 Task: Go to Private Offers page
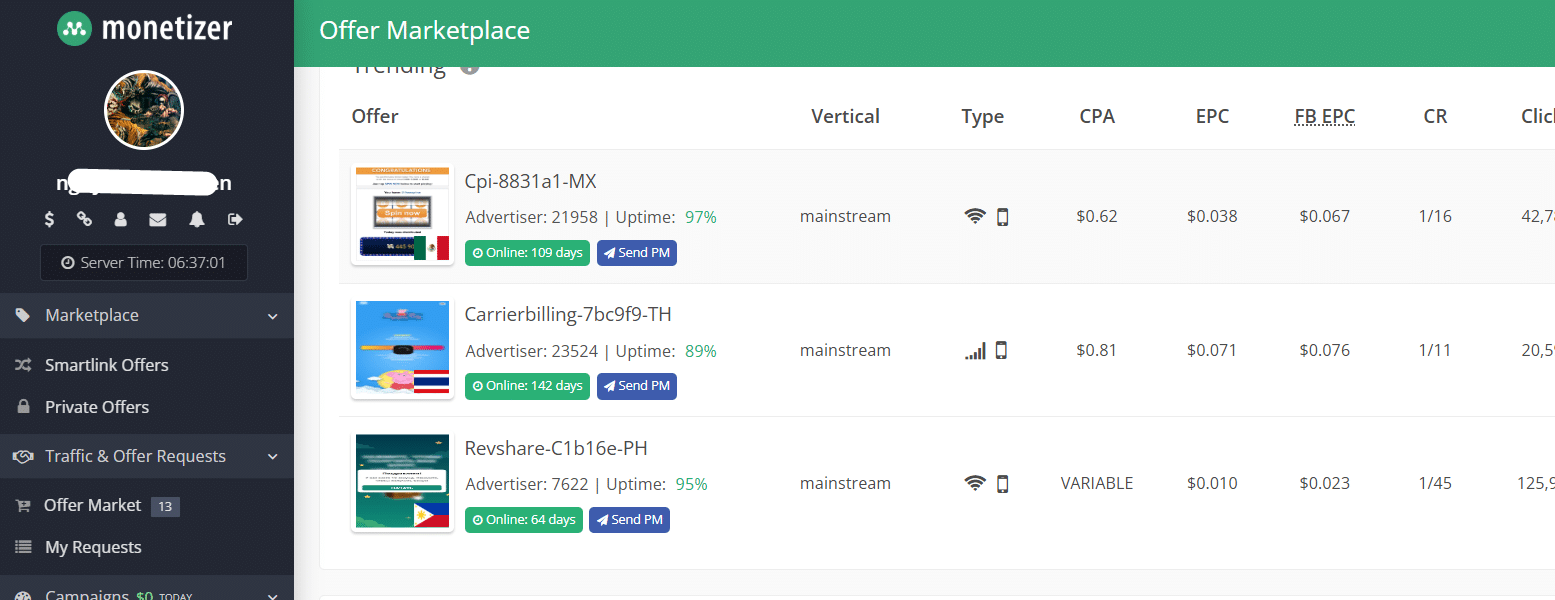96,407
